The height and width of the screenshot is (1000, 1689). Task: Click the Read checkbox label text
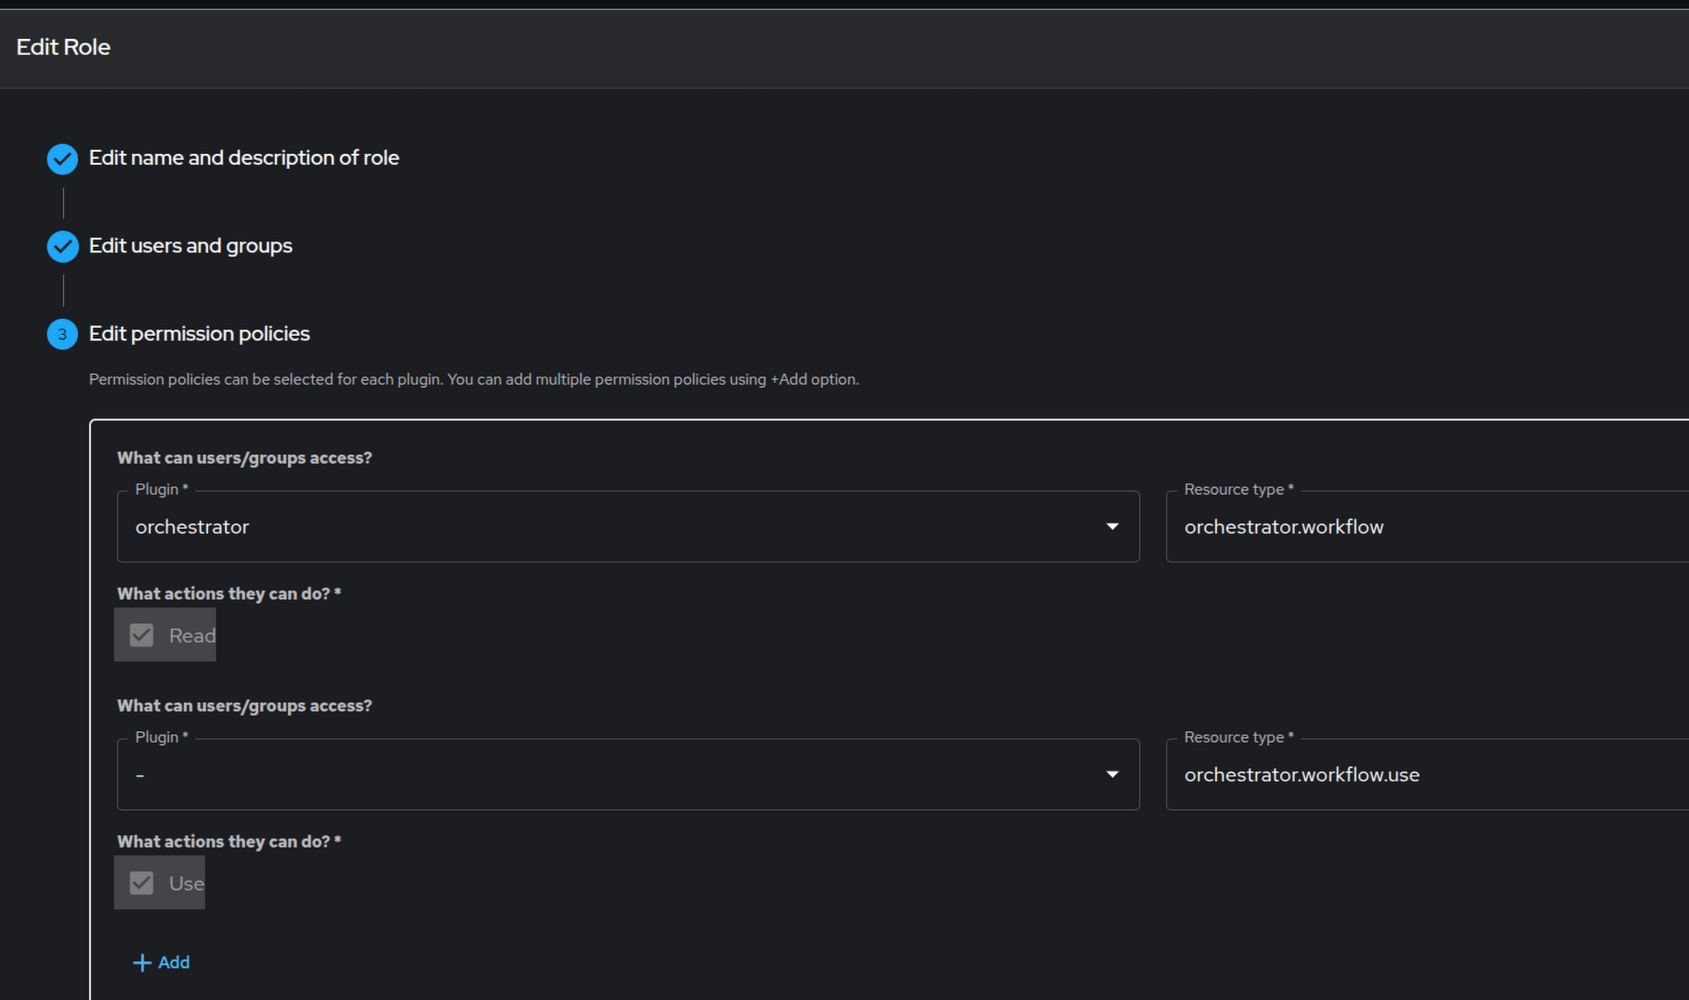[x=192, y=635]
